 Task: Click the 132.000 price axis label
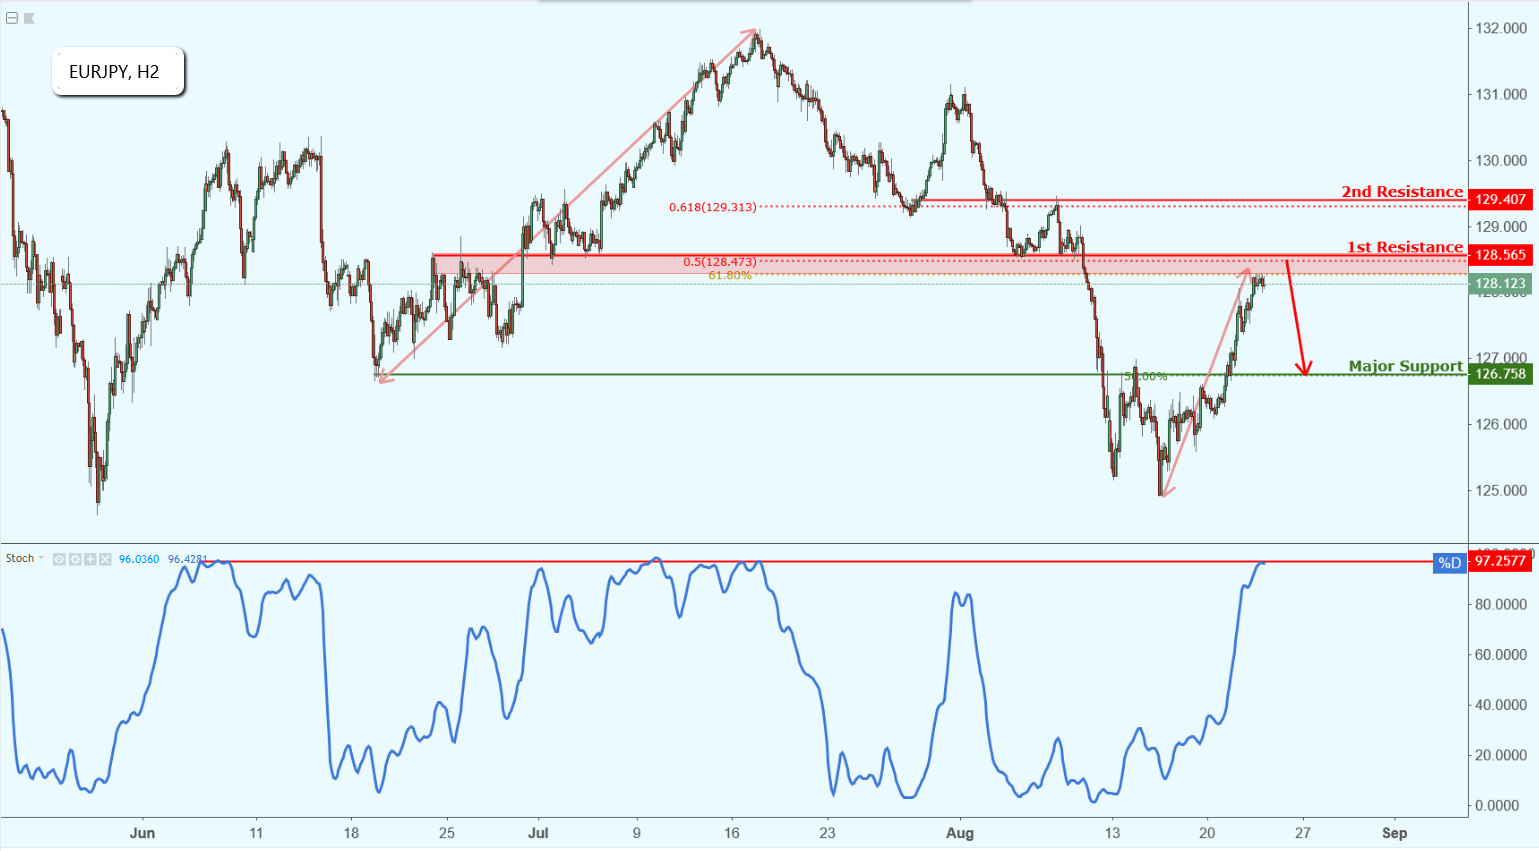1501,28
